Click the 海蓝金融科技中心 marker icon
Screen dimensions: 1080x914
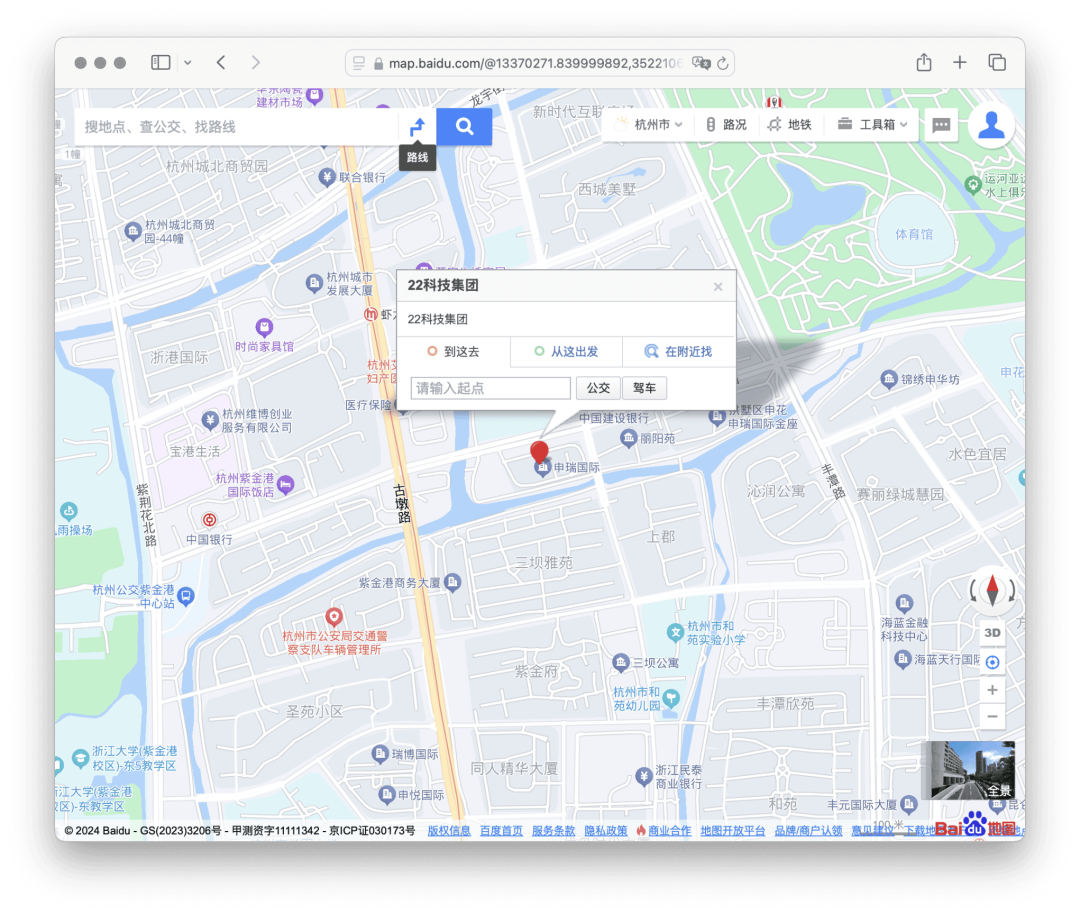[x=904, y=603]
